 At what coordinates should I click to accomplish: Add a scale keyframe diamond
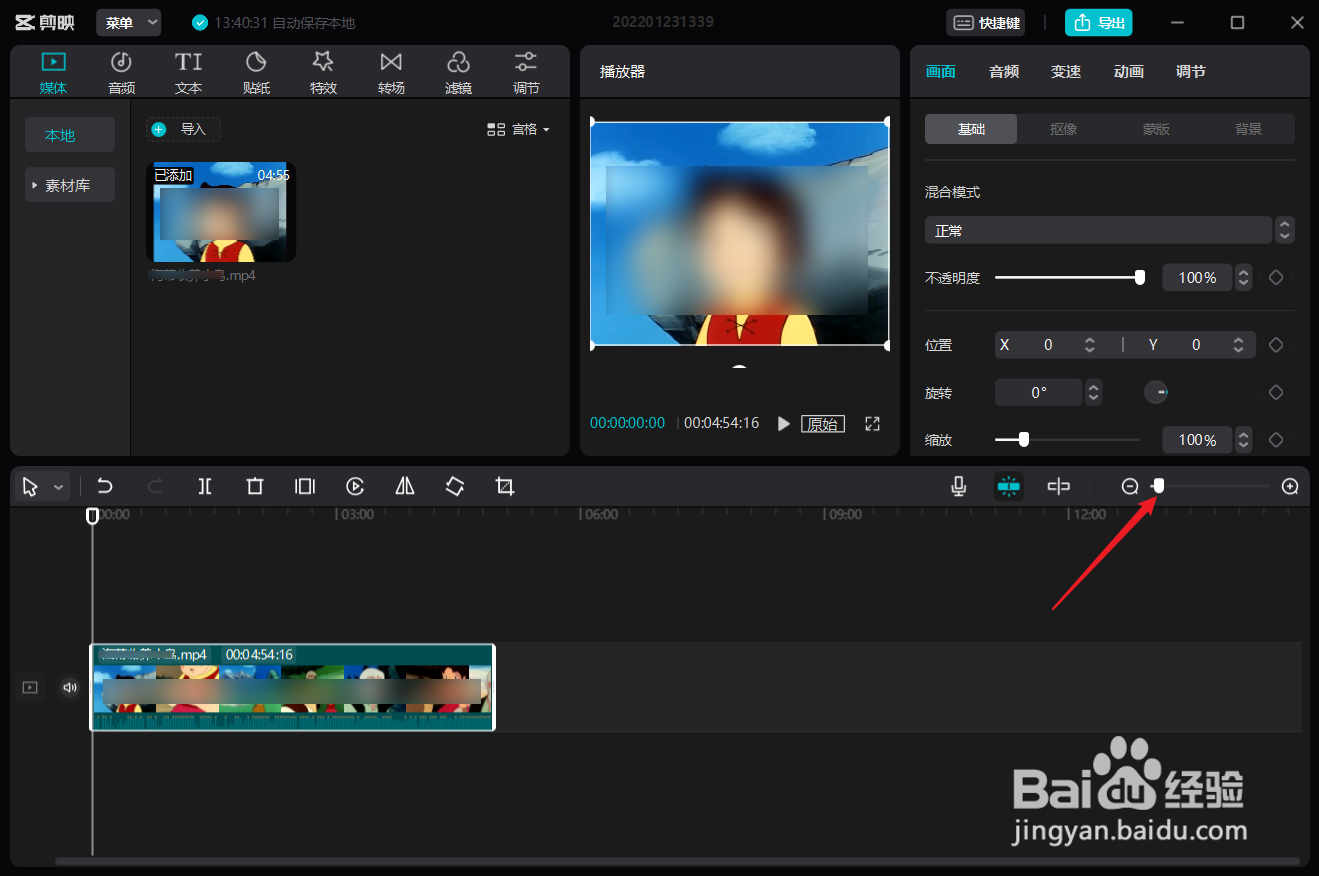(1276, 440)
